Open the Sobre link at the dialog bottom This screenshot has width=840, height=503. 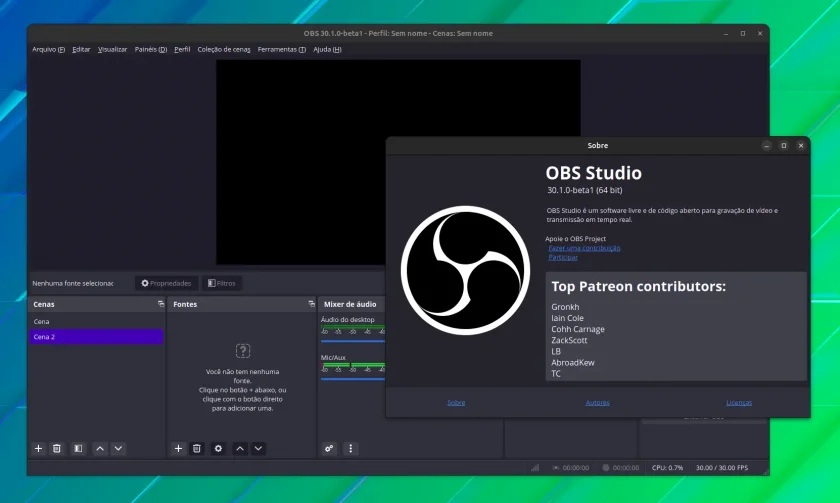point(456,402)
